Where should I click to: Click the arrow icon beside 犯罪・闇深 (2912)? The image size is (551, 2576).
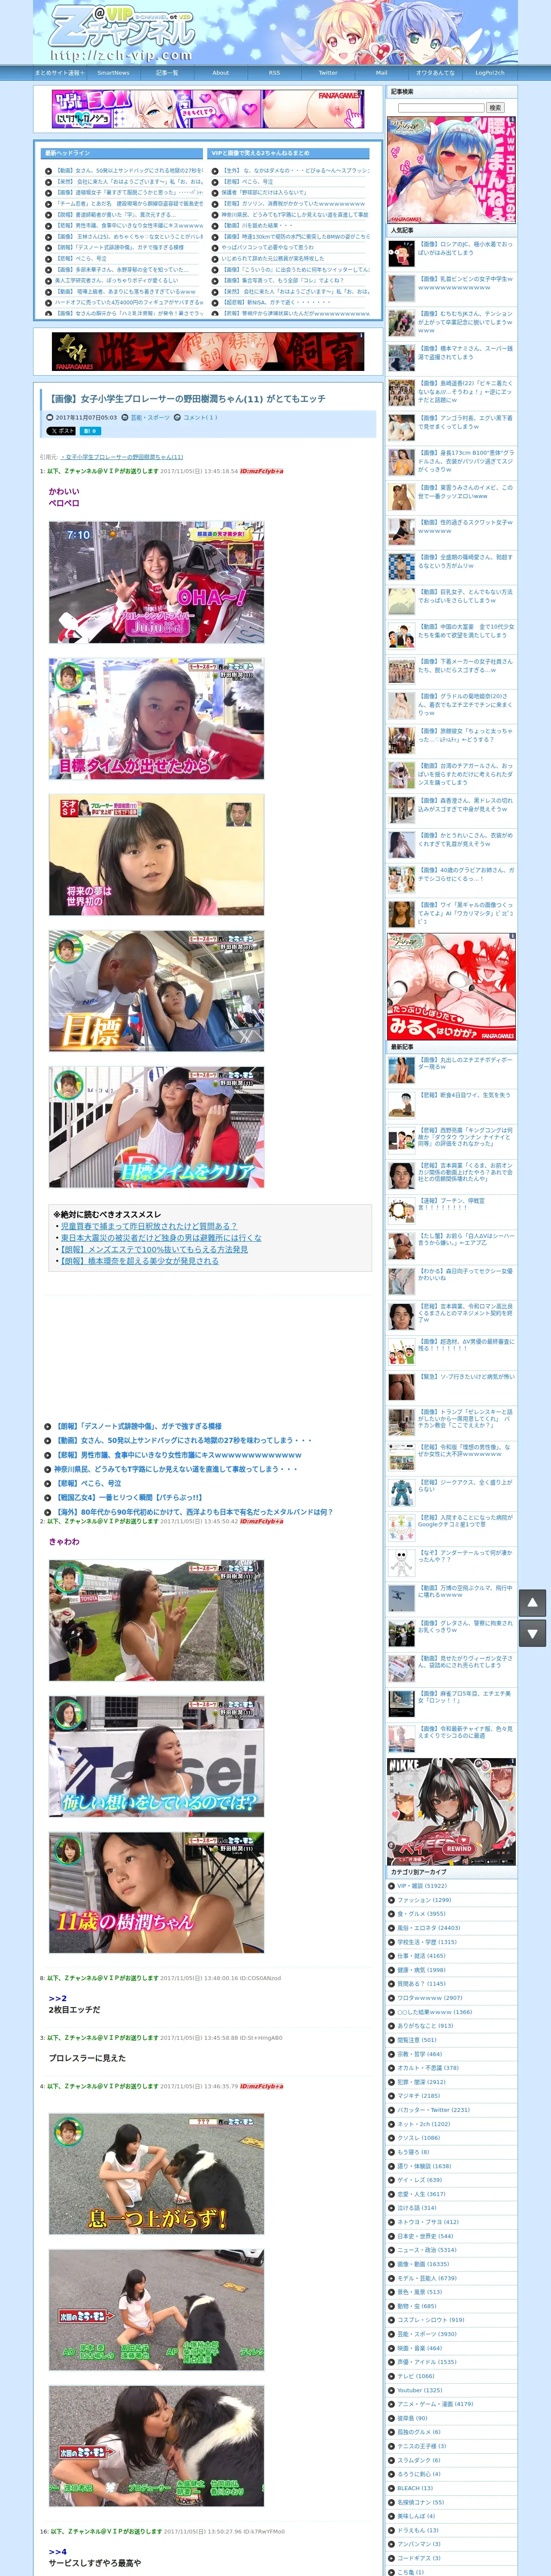click(x=392, y=2082)
